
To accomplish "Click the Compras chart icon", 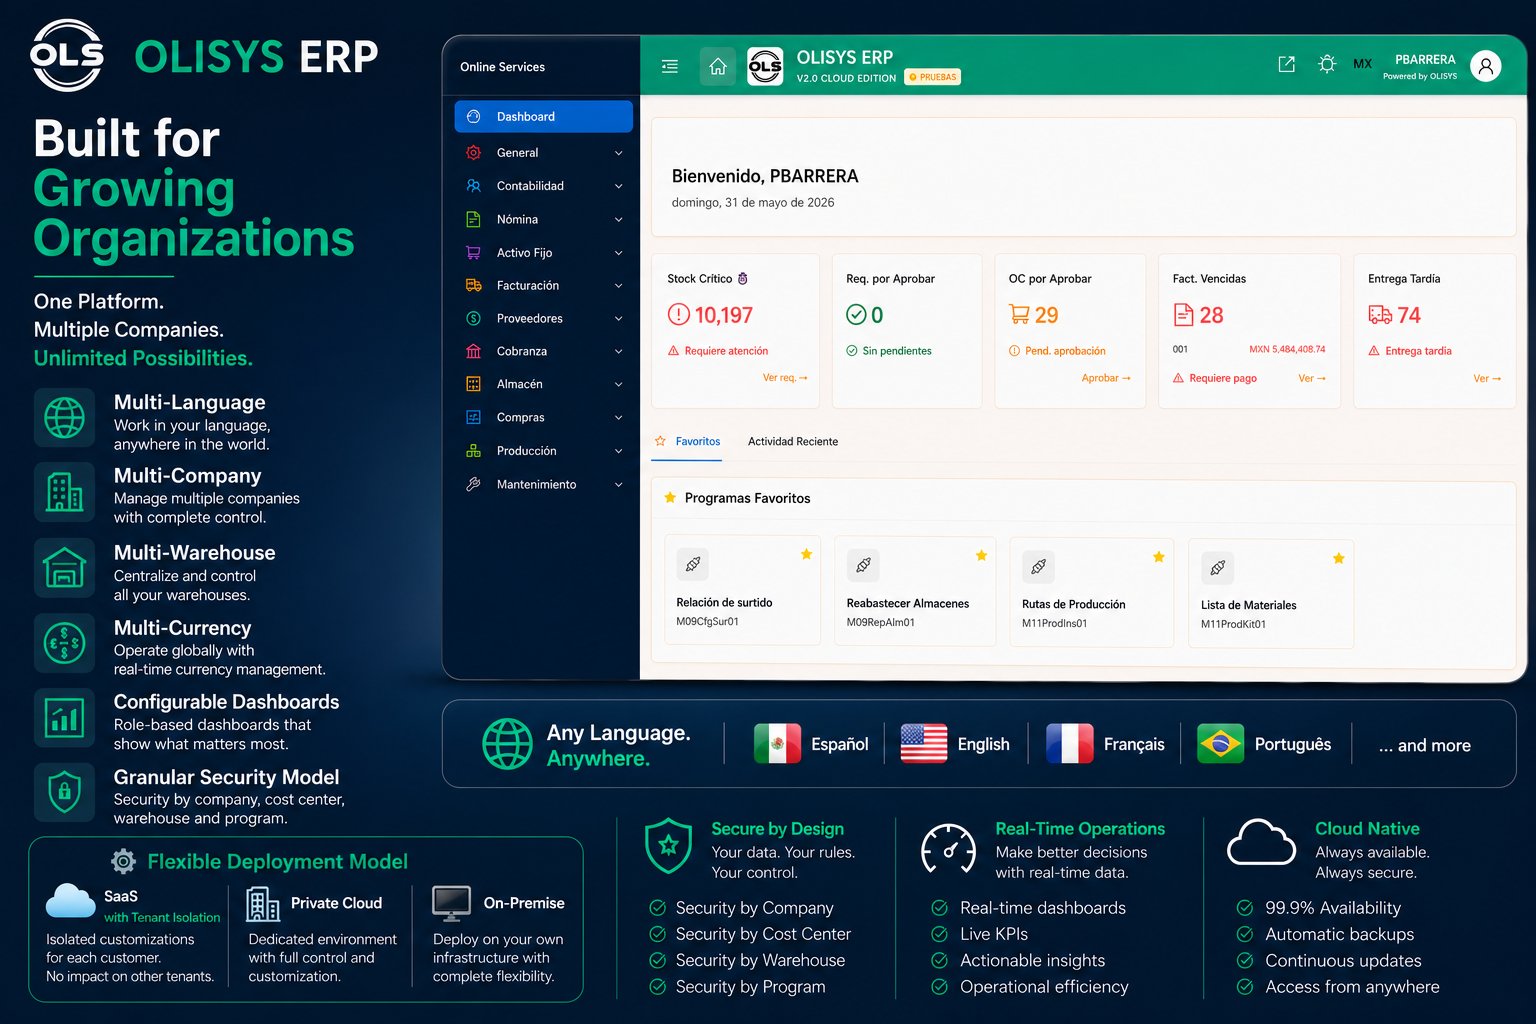I will [x=473, y=417].
